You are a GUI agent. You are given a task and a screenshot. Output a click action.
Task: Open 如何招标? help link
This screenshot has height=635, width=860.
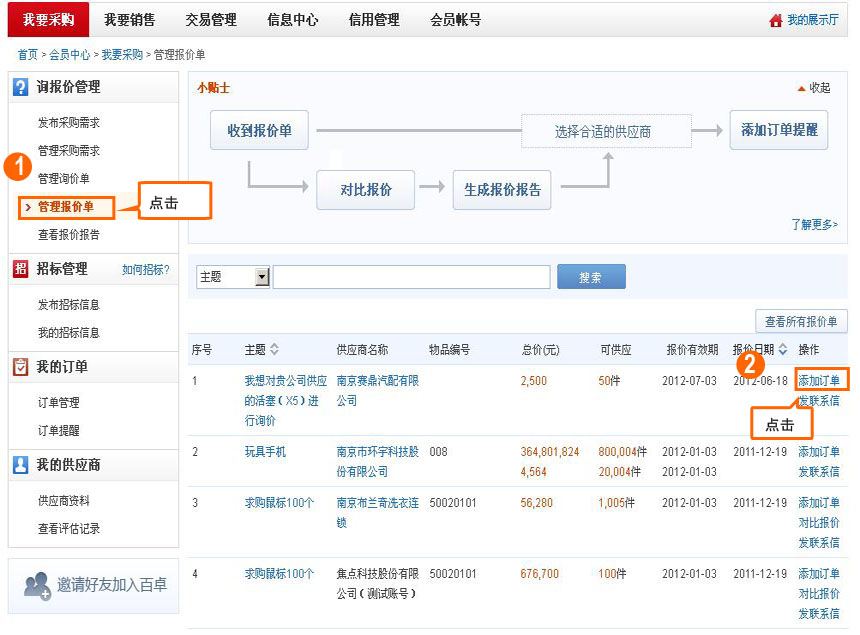(x=146, y=270)
